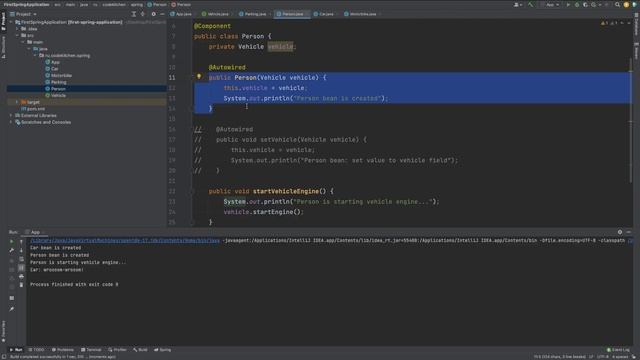Expand External Libraries node
The image size is (640, 360).
point(11,116)
